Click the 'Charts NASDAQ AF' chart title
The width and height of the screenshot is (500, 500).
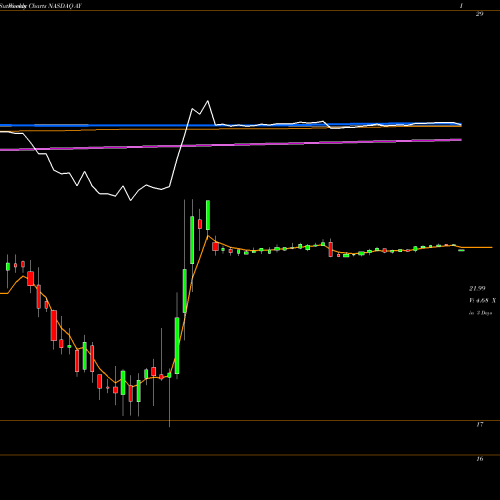click(x=55, y=6)
